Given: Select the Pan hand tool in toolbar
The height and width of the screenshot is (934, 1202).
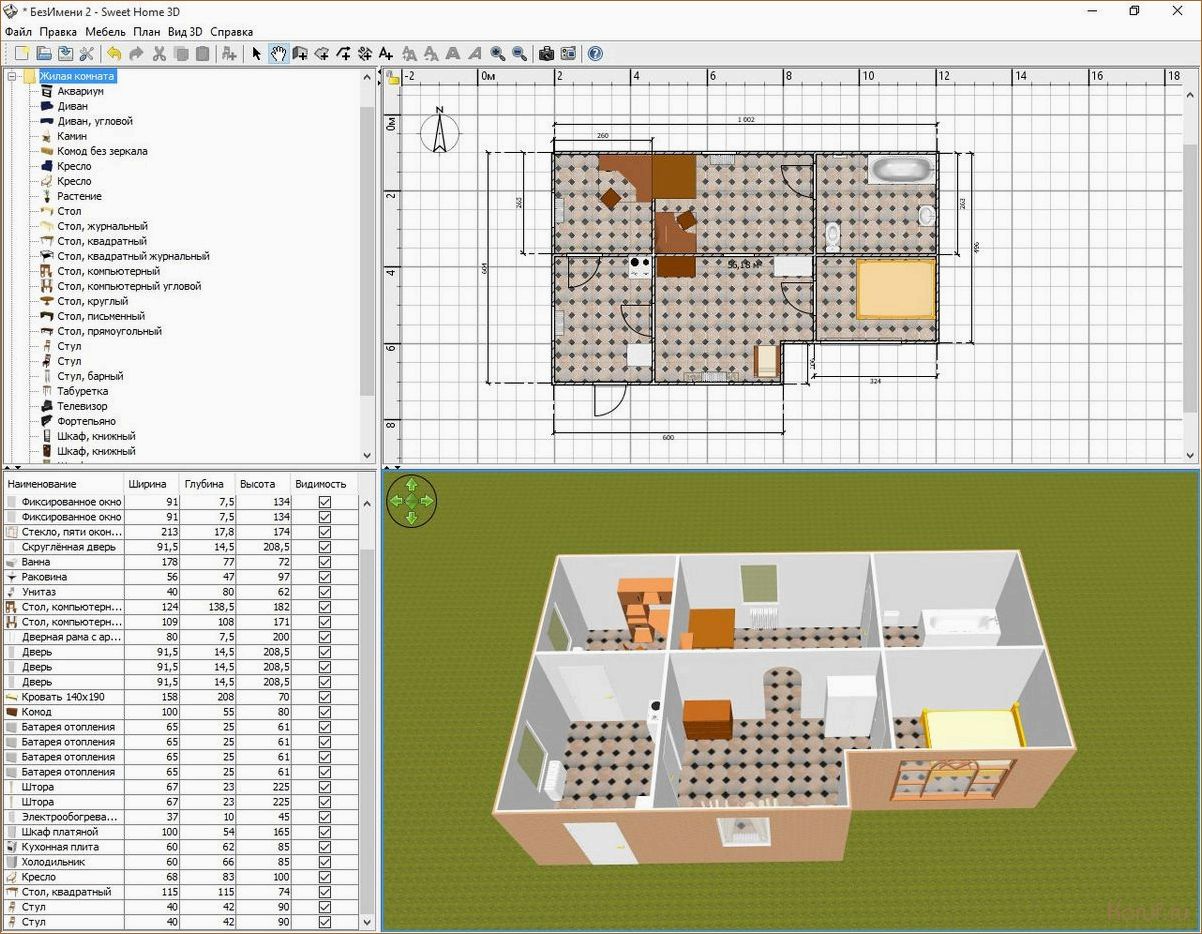Looking at the screenshot, I should coord(278,53).
